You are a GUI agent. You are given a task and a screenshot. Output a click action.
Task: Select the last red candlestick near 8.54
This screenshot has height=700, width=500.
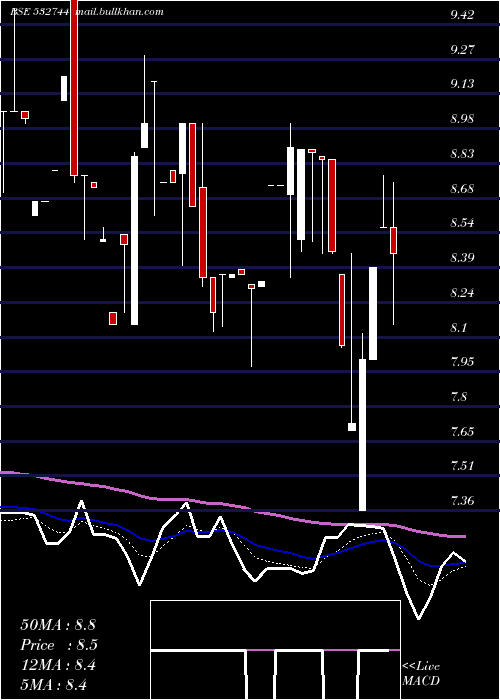pos(393,240)
